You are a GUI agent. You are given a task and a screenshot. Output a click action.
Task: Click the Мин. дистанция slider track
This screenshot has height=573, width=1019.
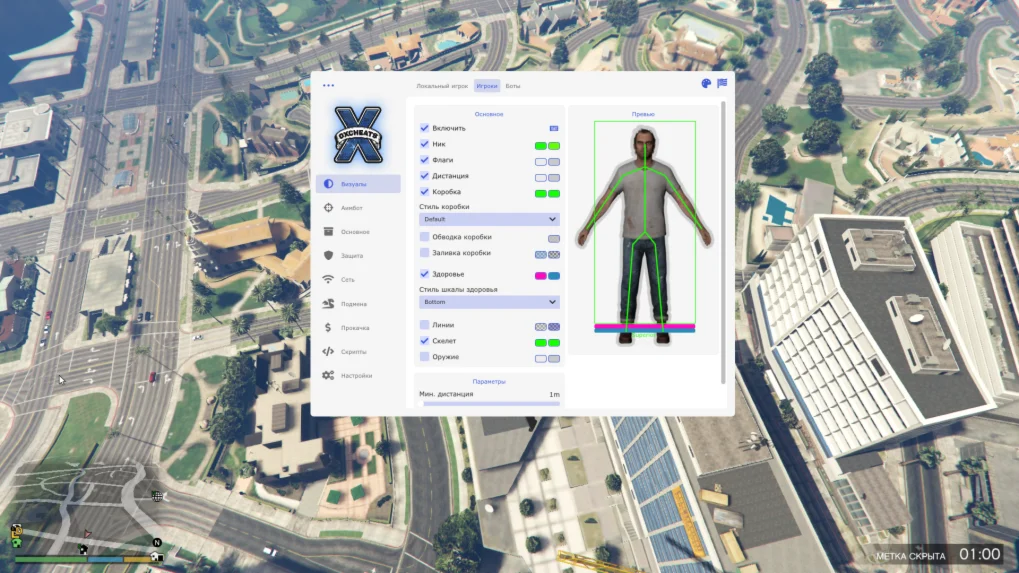(489, 404)
